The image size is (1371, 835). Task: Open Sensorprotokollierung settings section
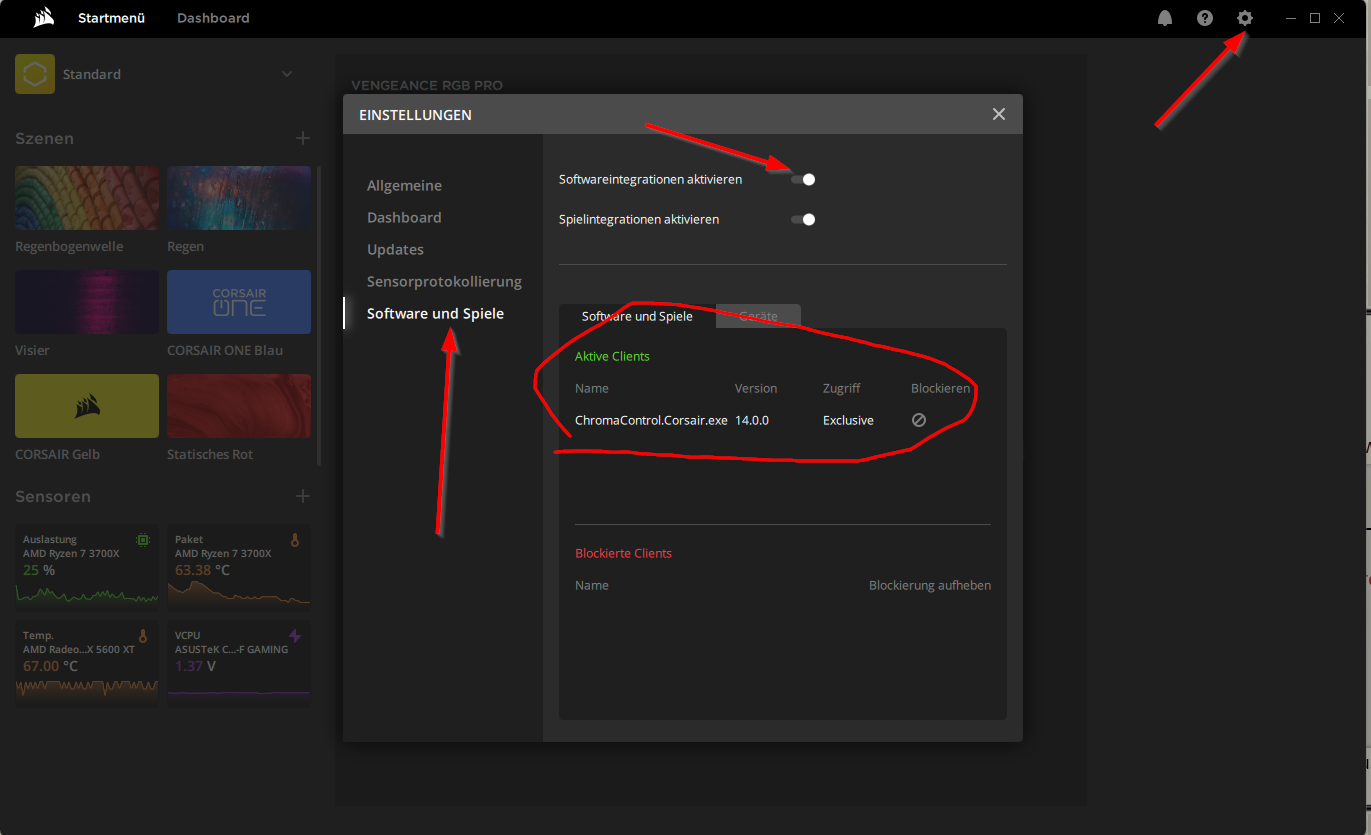coord(444,281)
